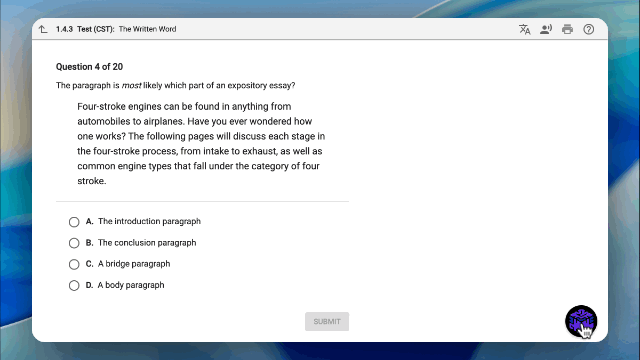This screenshot has height=360, width=640.
Task: Click the back-up arrow icon in header
Action: click(43, 29)
